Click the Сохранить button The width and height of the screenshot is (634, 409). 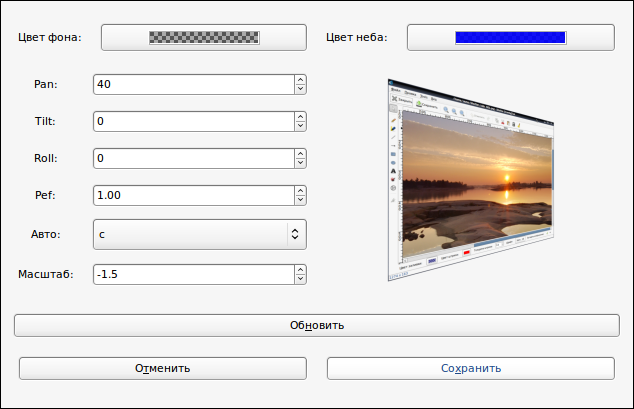[x=471, y=368]
